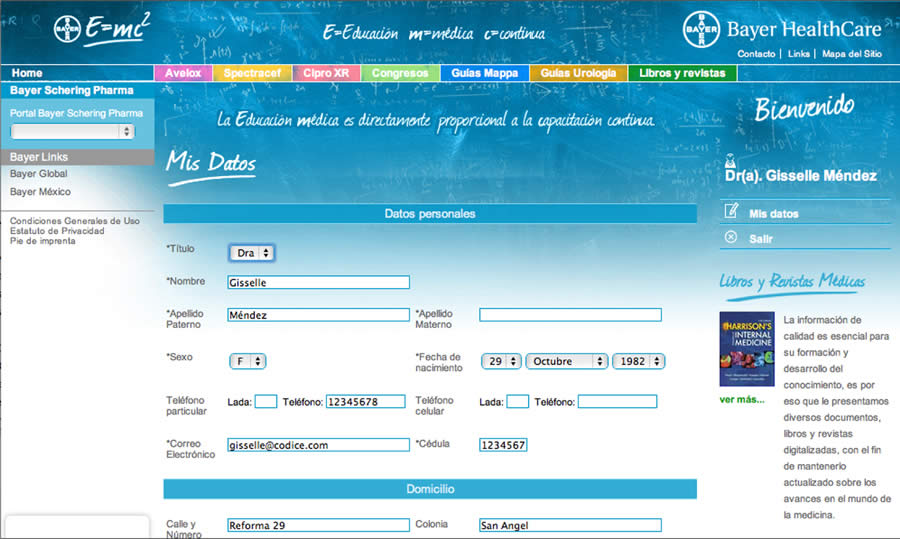Click the Calle y Número field

(319, 525)
